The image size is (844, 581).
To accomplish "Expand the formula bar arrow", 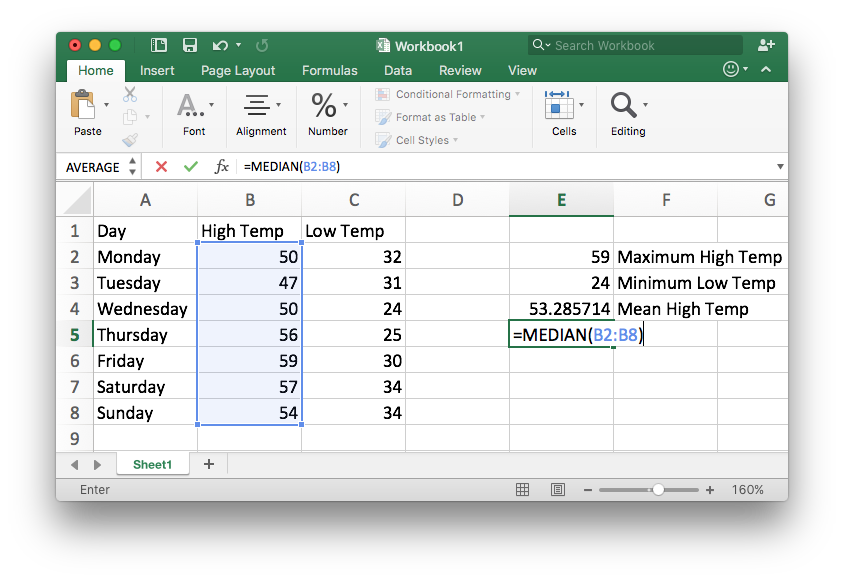I will [779, 167].
